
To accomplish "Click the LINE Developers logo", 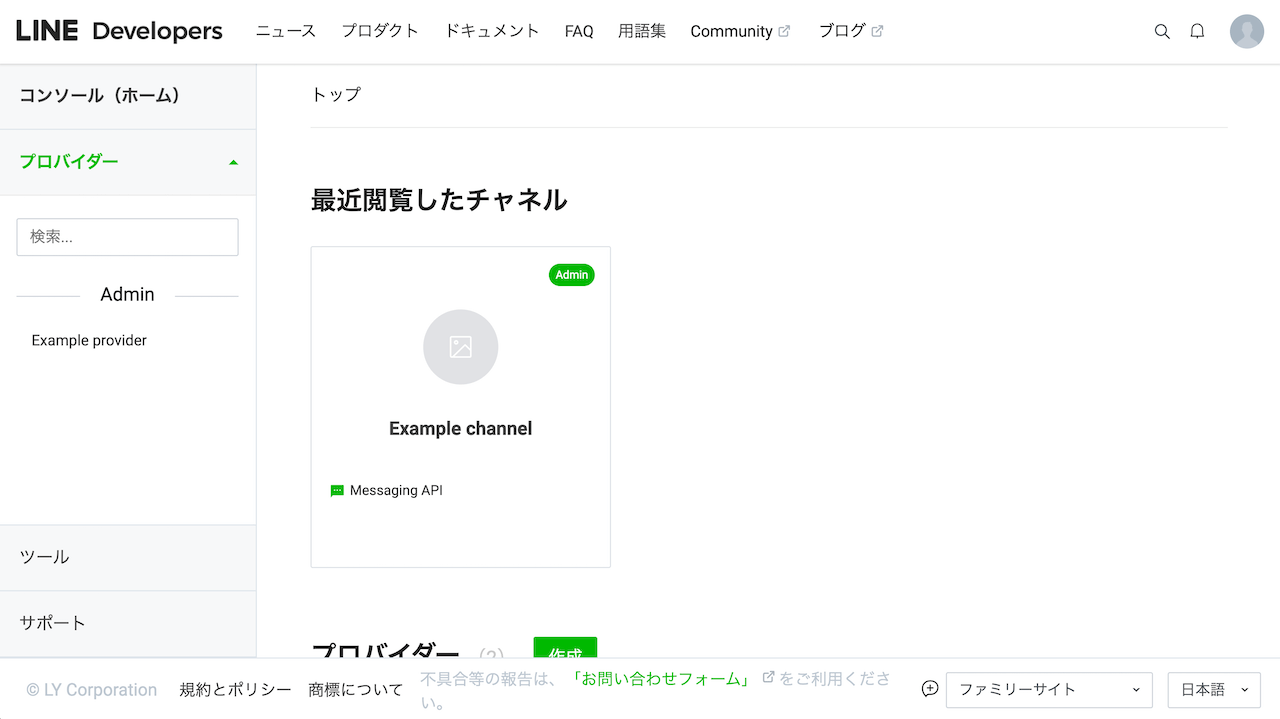I will coord(119,31).
